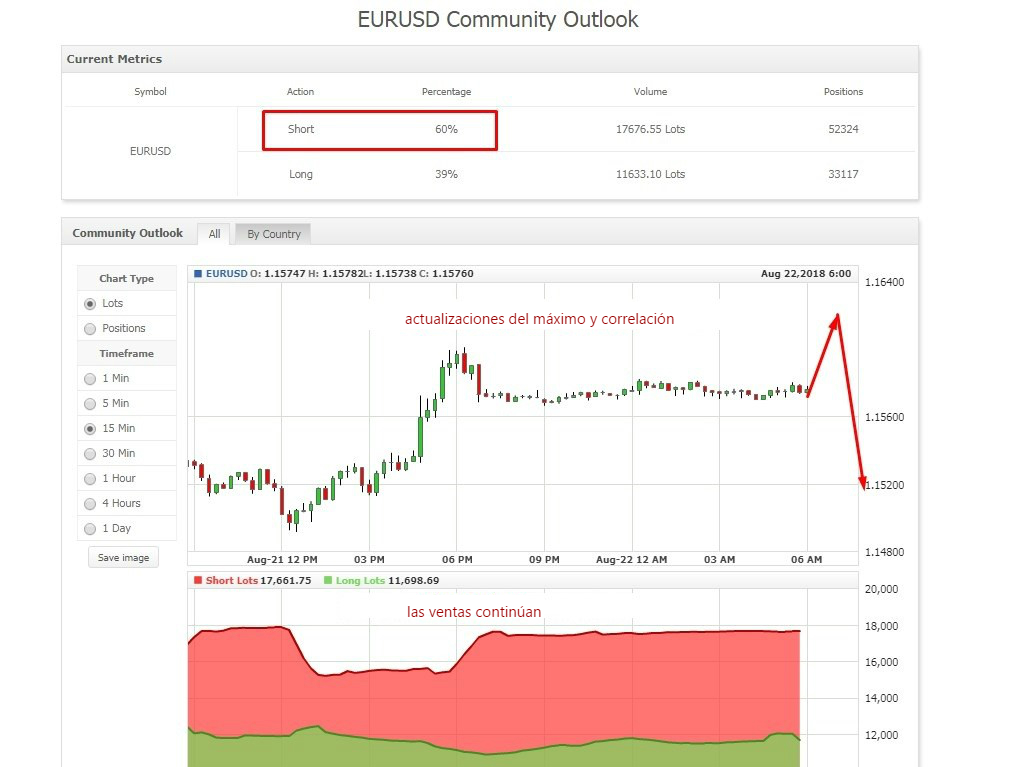Select the Positions chart type option
The image size is (1012, 767).
click(91, 328)
